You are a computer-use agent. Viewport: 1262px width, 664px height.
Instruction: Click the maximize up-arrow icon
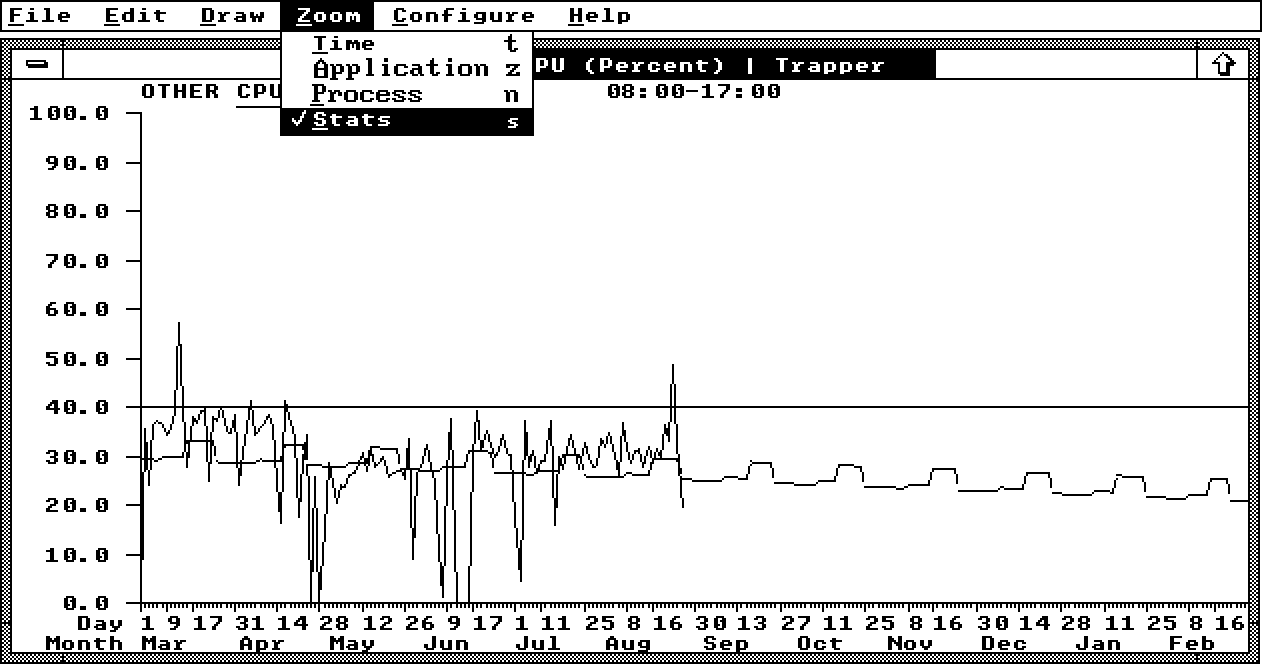click(1223, 65)
